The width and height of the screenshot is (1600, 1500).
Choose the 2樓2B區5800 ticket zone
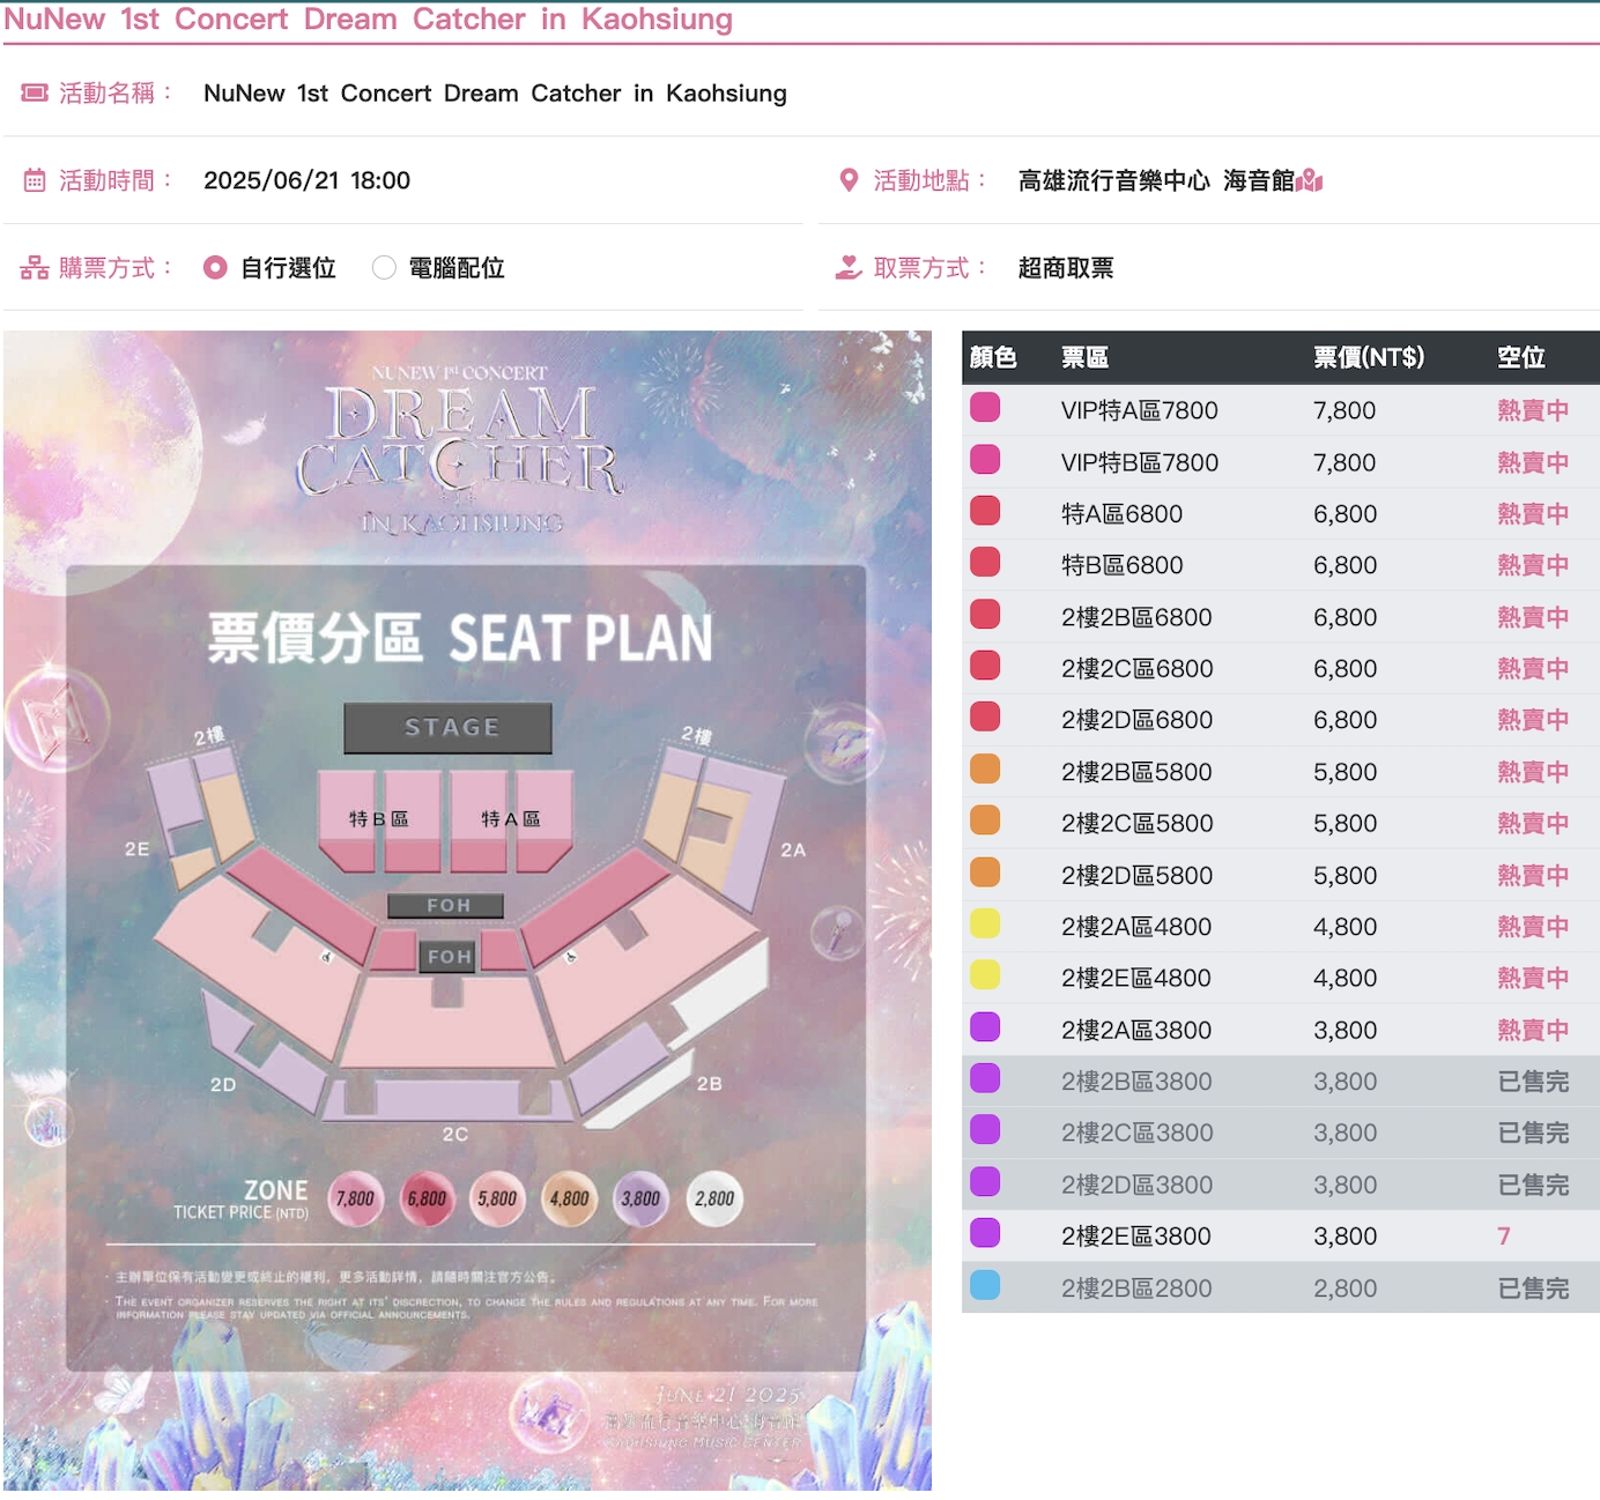pyautogui.click(x=1281, y=772)
